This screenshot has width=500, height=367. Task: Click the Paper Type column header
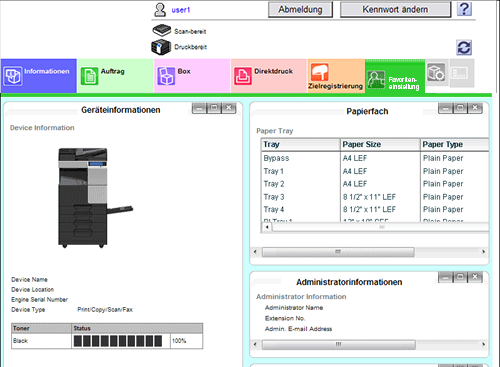455,145
